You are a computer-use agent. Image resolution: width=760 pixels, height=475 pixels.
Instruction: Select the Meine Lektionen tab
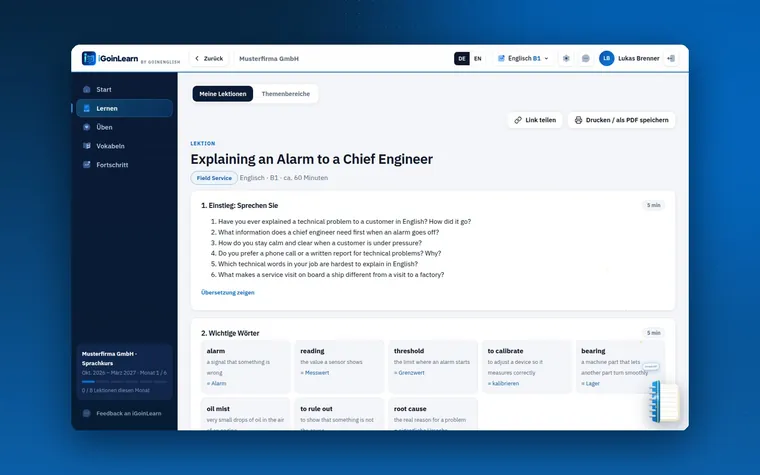tap(223, 94)
